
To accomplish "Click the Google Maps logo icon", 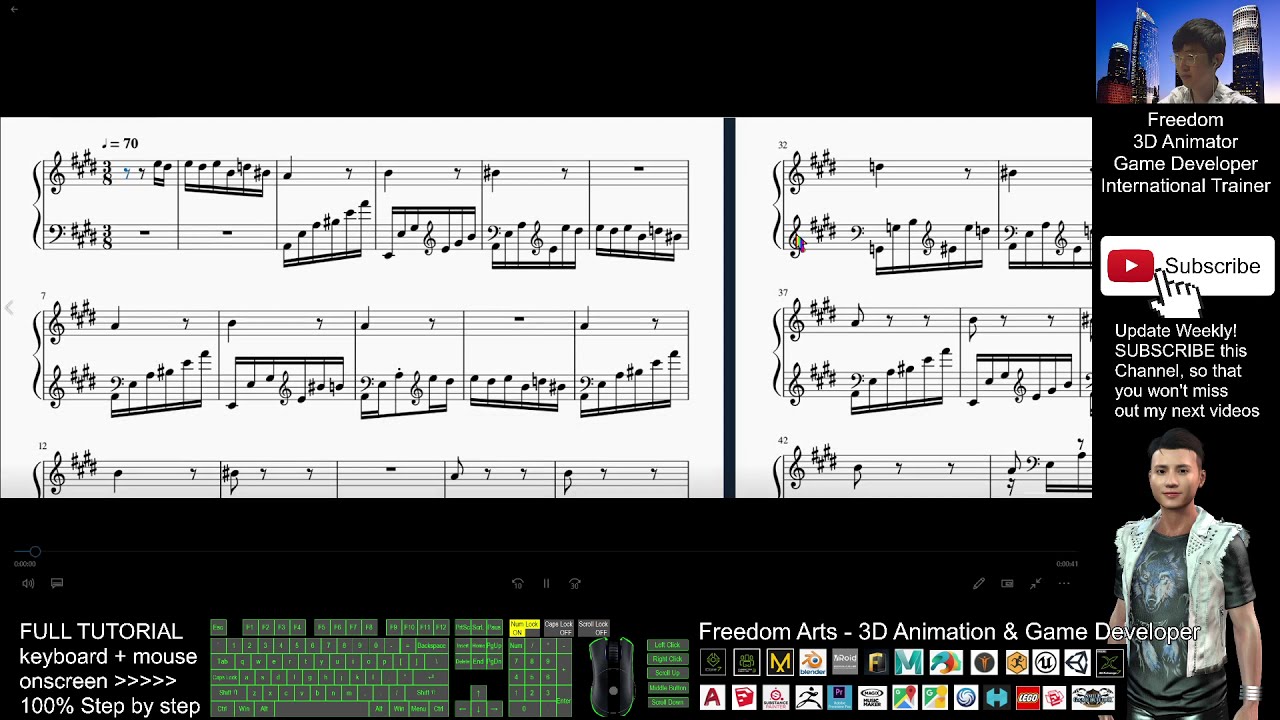I will (x=905, y=697).
